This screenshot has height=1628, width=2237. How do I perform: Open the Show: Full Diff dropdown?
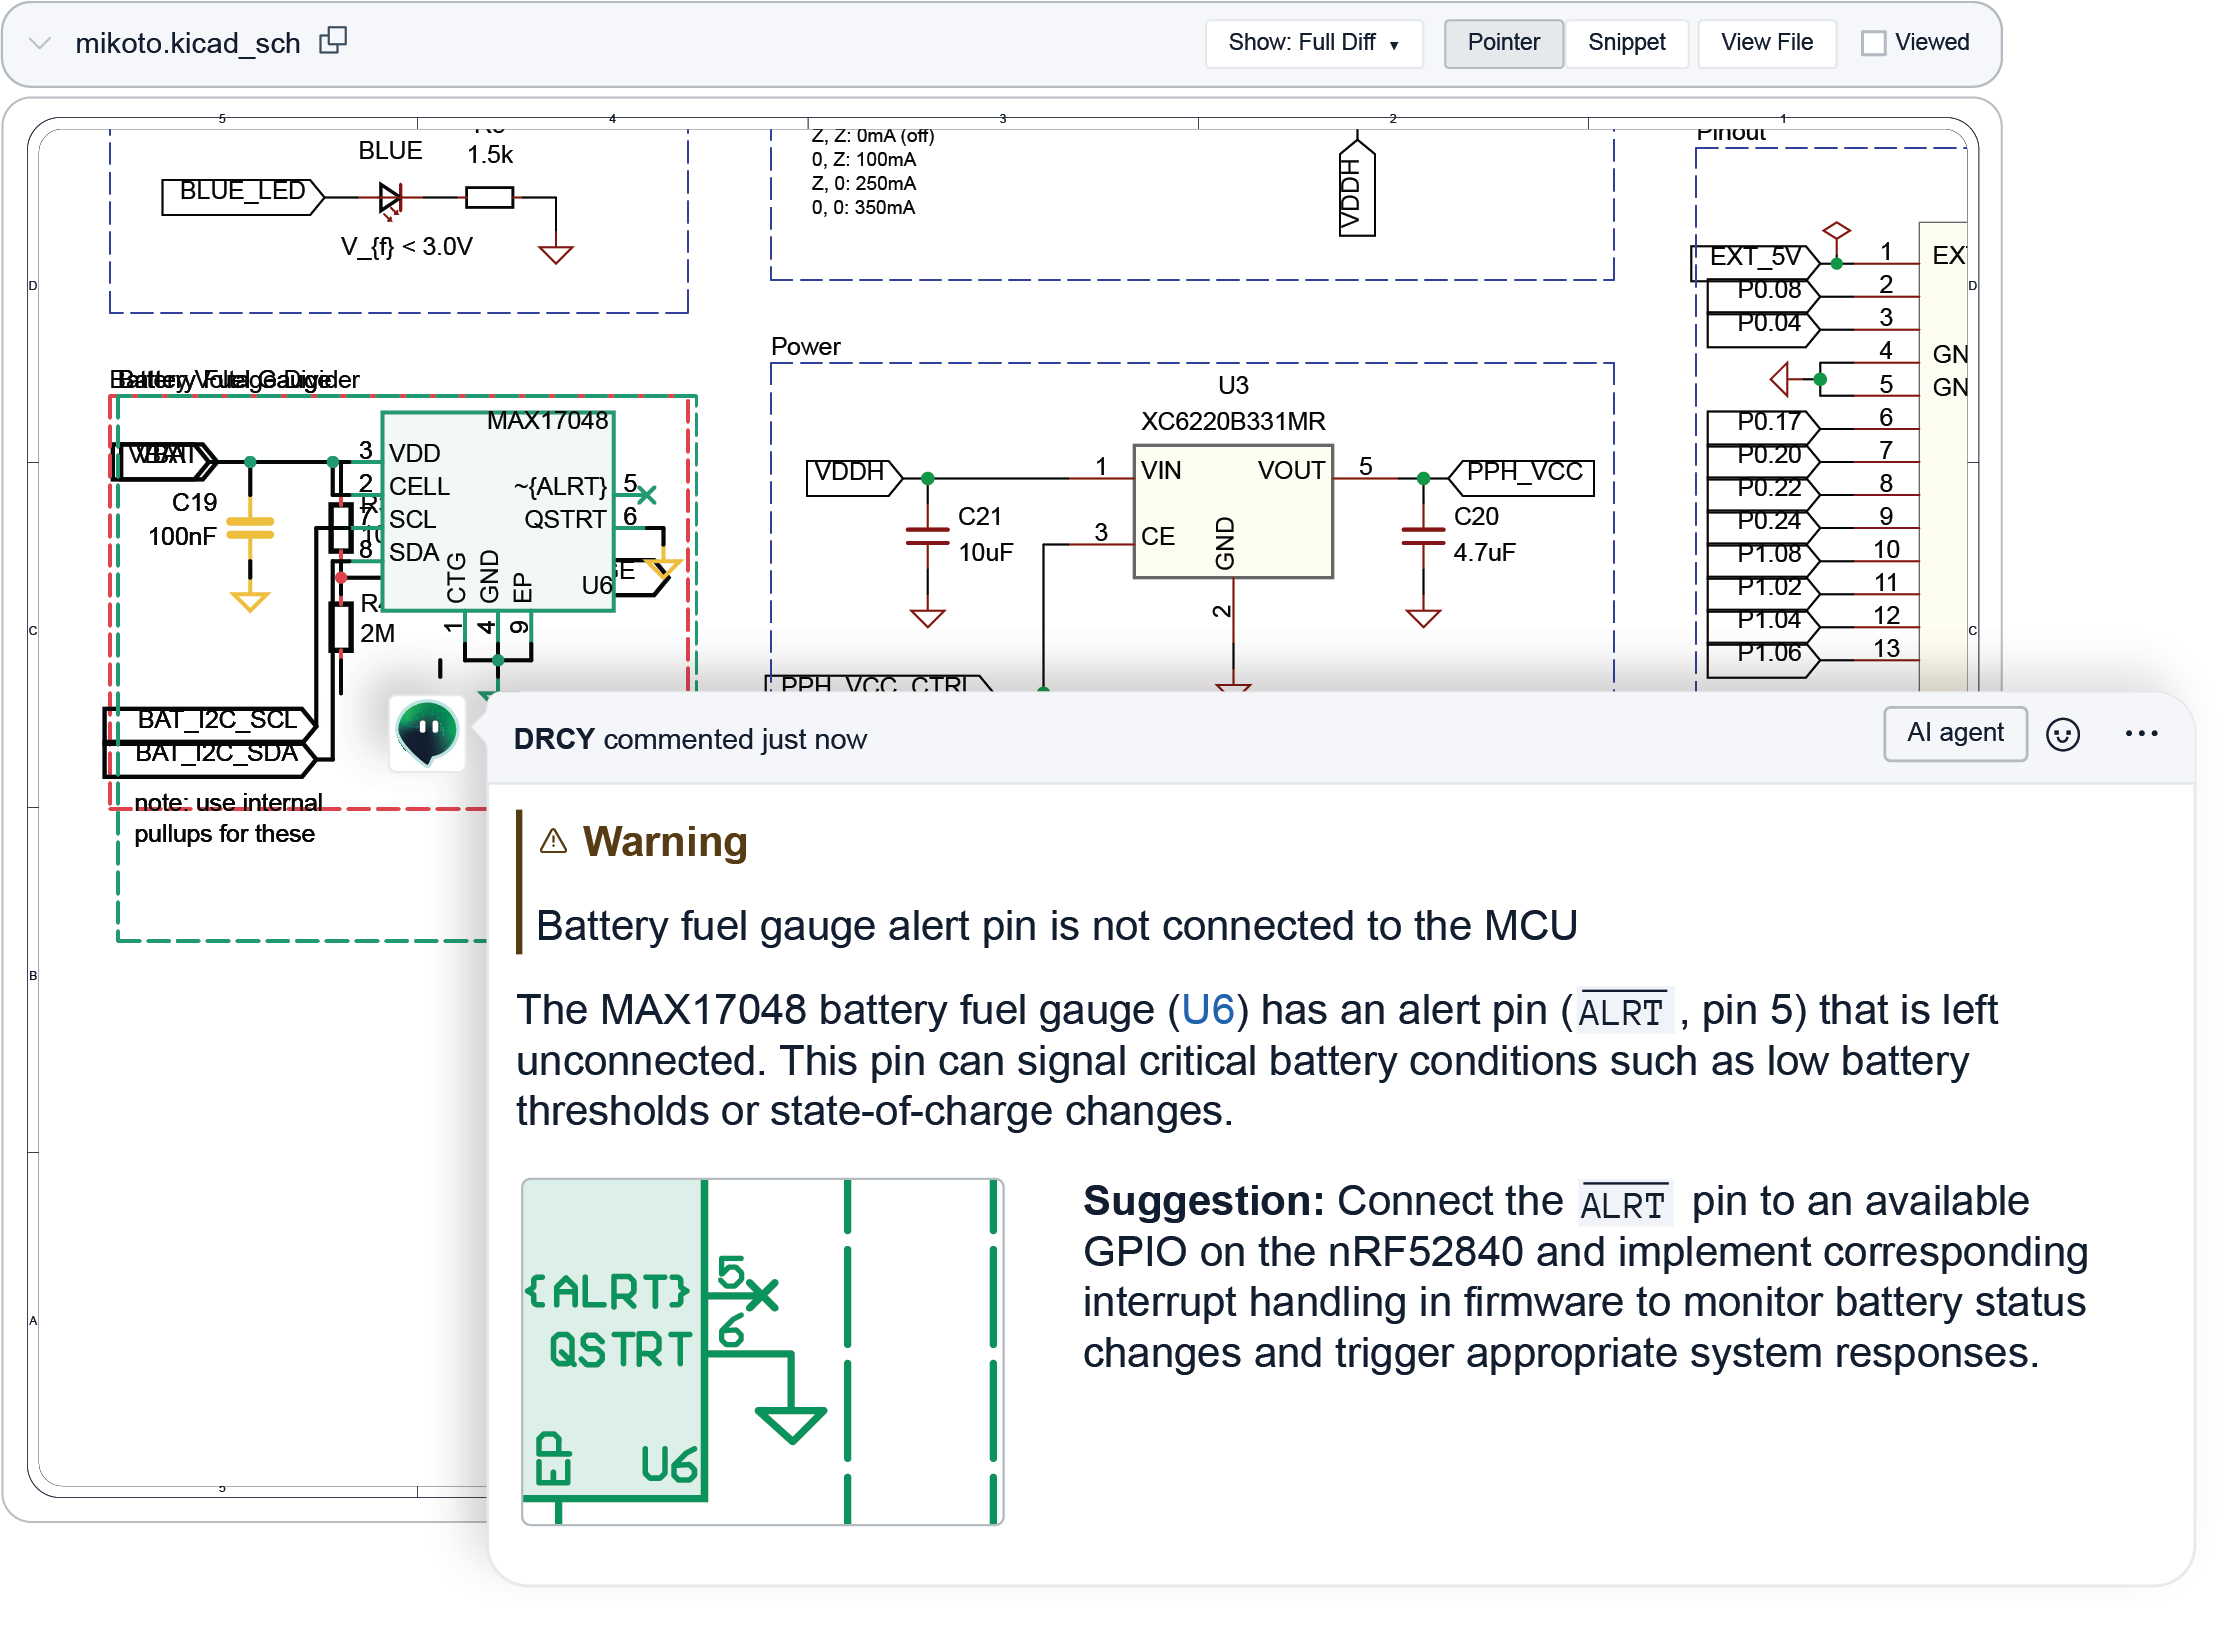(1312, 43)
